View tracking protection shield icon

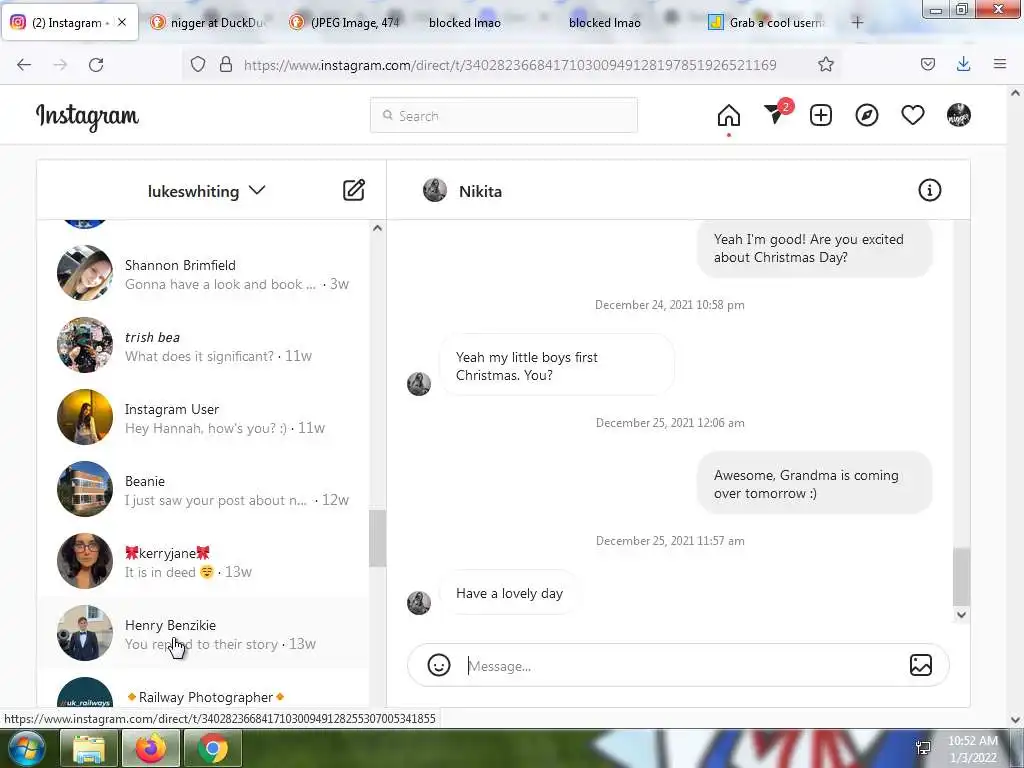198,64
